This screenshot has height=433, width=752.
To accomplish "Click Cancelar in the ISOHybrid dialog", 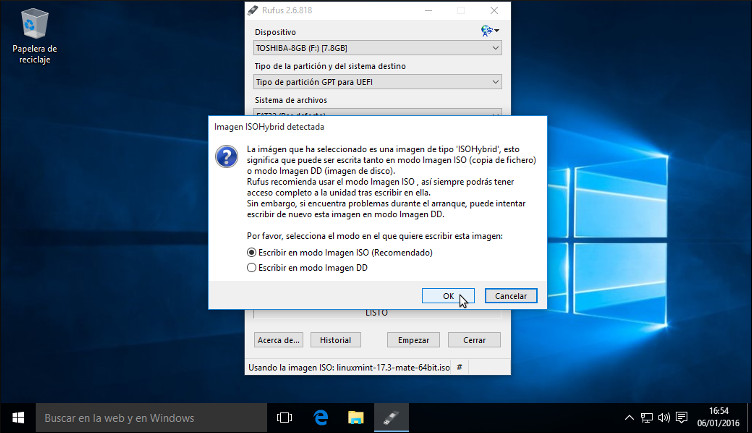I will 511,296.
